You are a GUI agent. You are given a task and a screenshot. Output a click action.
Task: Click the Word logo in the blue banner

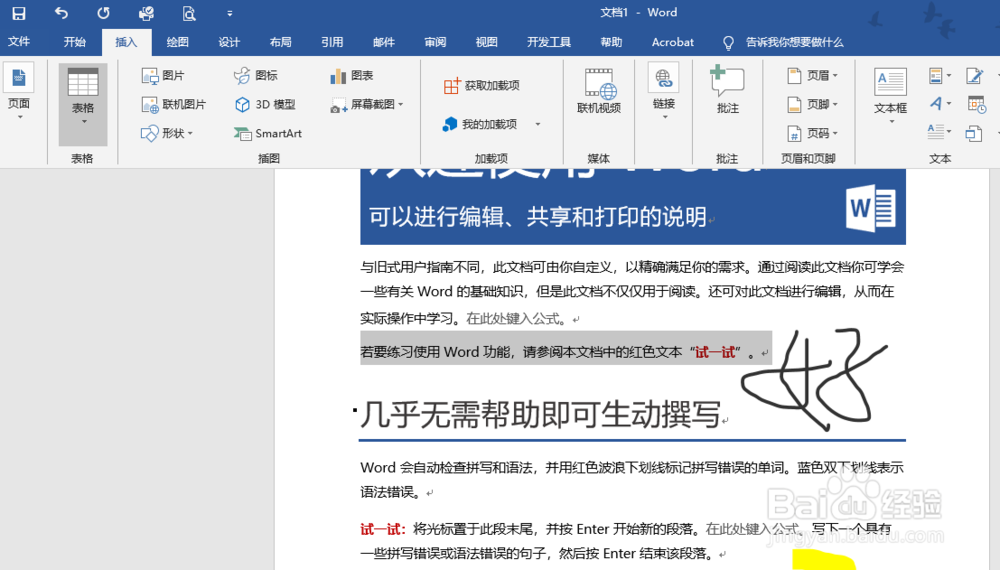tap(871, 208)
